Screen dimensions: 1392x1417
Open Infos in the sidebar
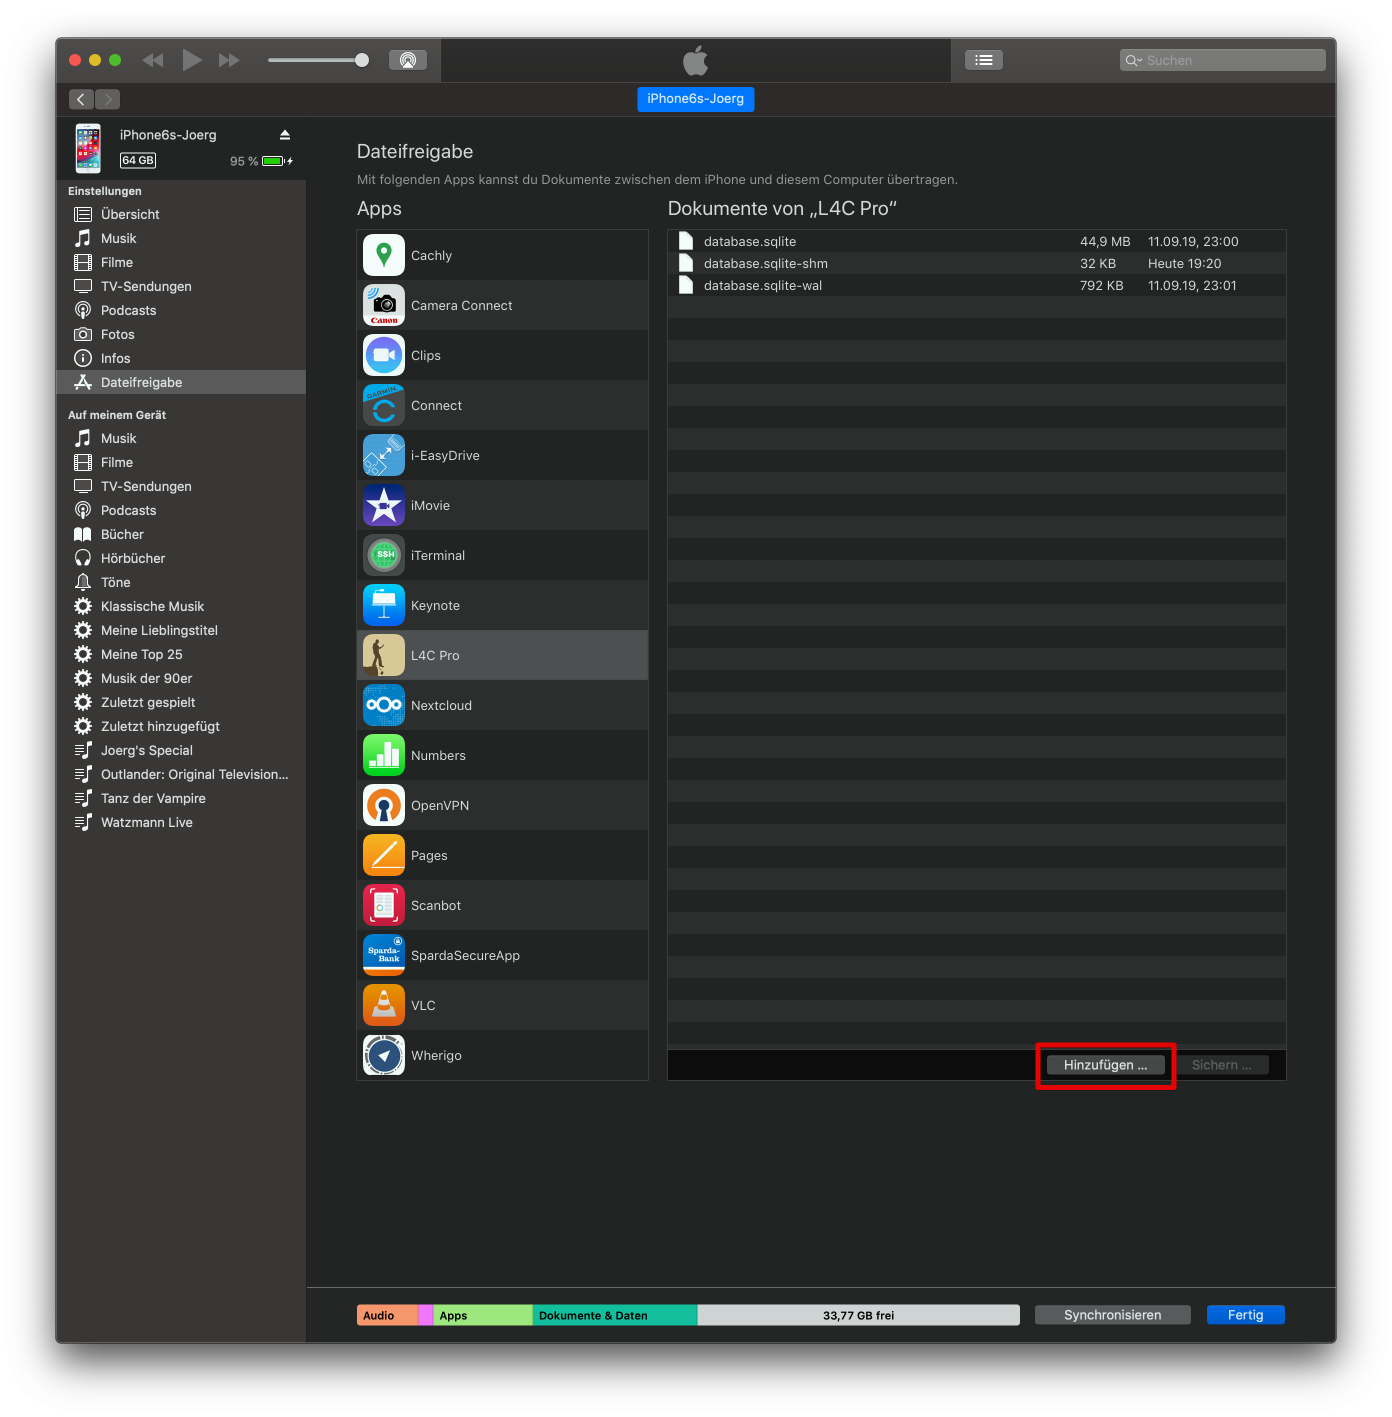pos(181,358)
